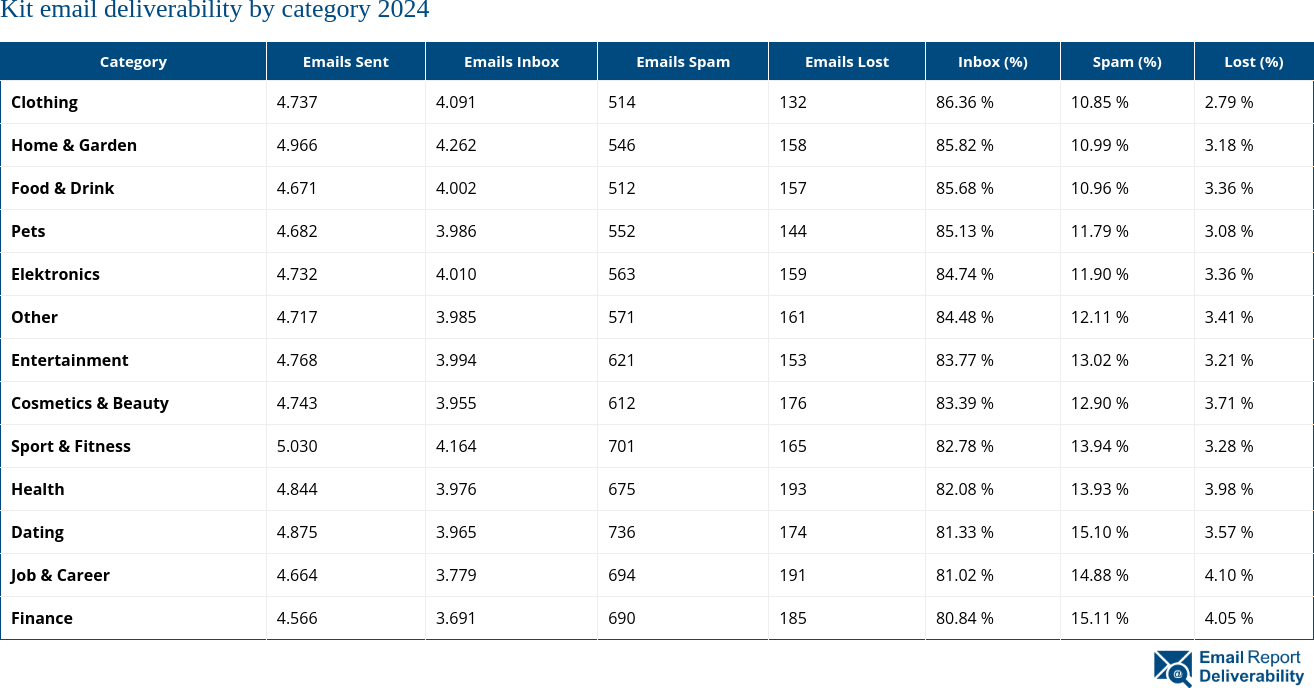The image size is (1314, 688).
Task: Click Health lost percentage 3.98 %
Action: 1229,489
